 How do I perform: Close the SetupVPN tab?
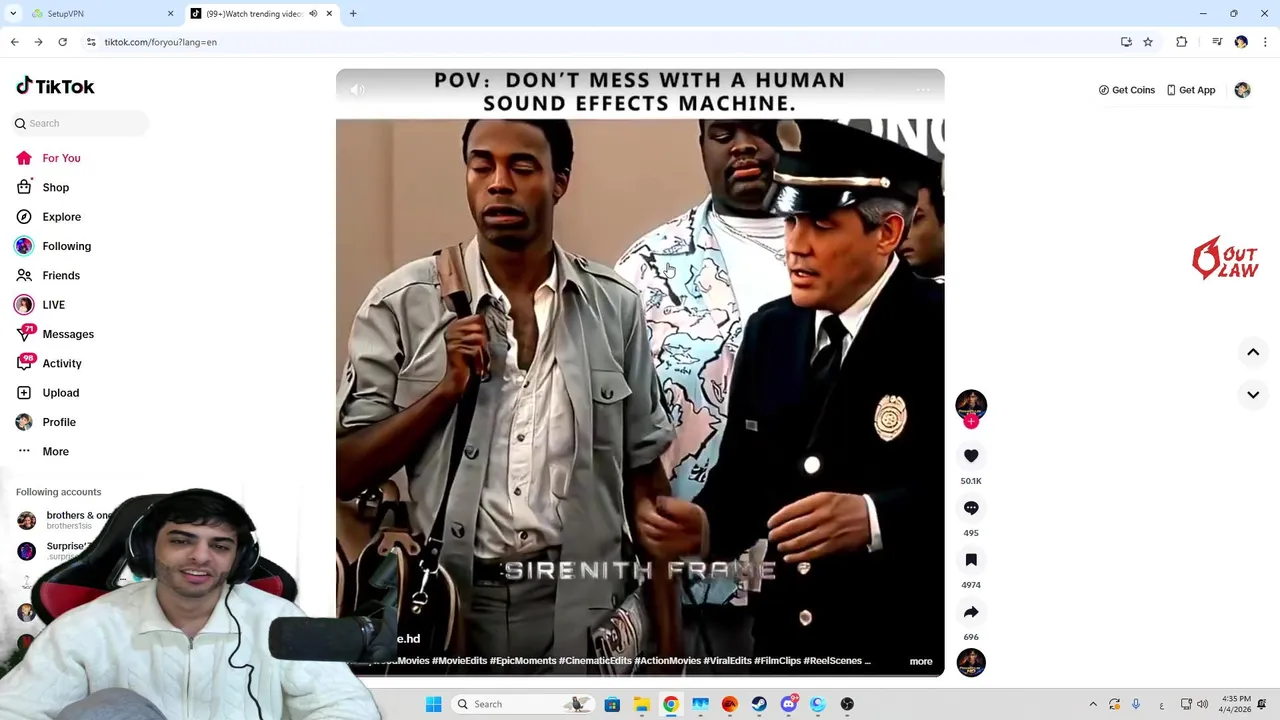pos(170,14)
